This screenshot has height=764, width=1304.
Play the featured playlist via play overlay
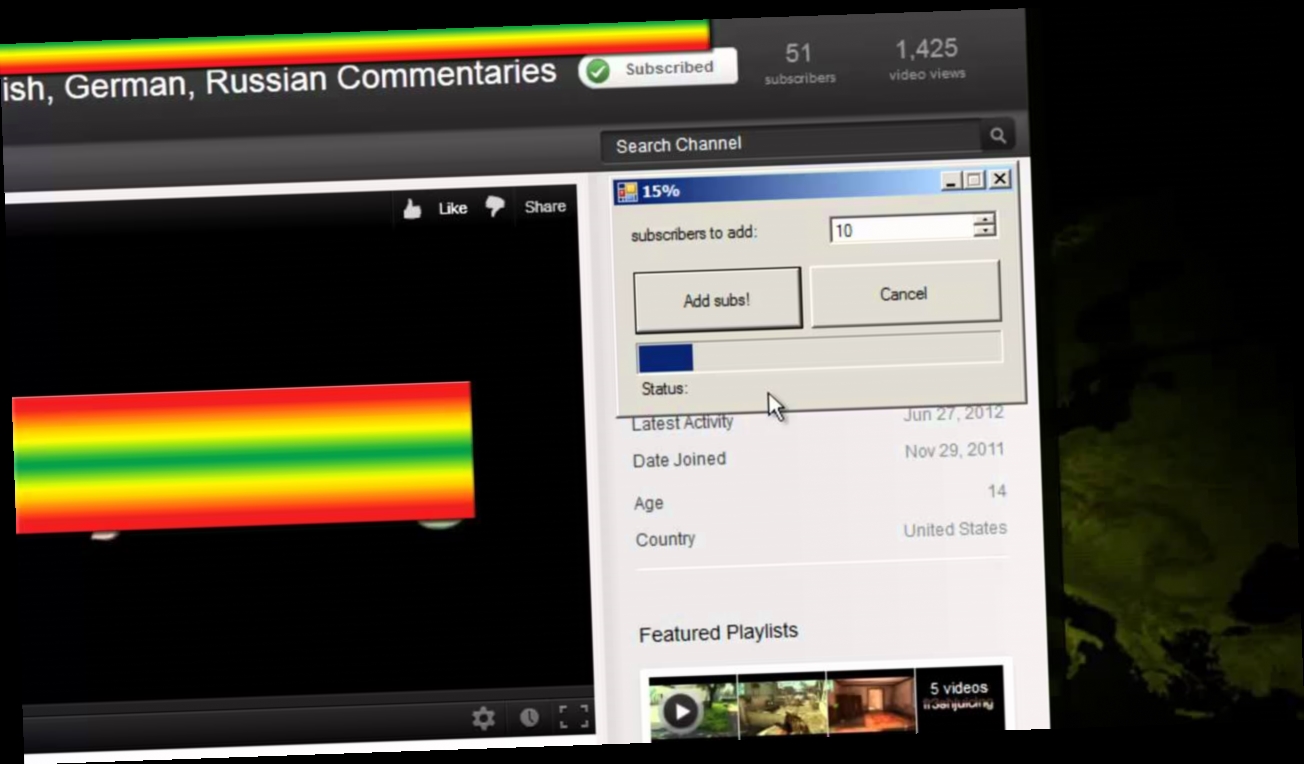(681, 711)
